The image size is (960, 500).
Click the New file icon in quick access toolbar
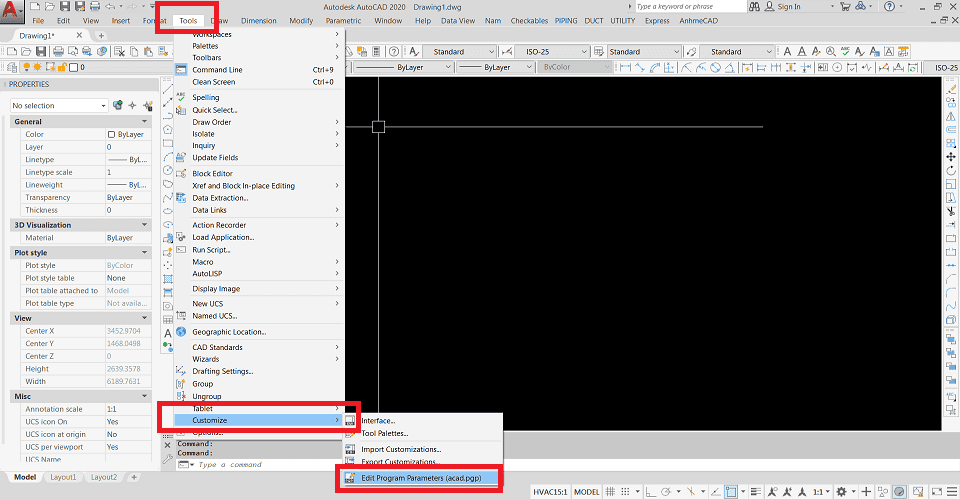coord(35,7)
